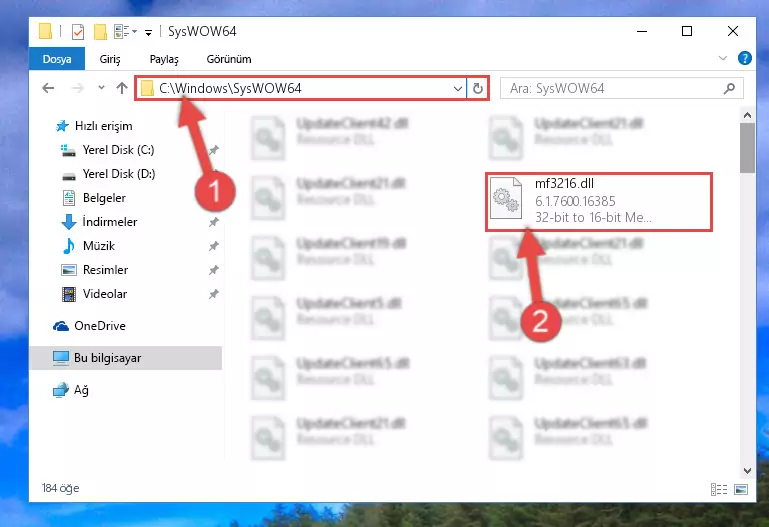Open the Görünüm ribbon tab
769x527 pixels.
pos(229,59)
